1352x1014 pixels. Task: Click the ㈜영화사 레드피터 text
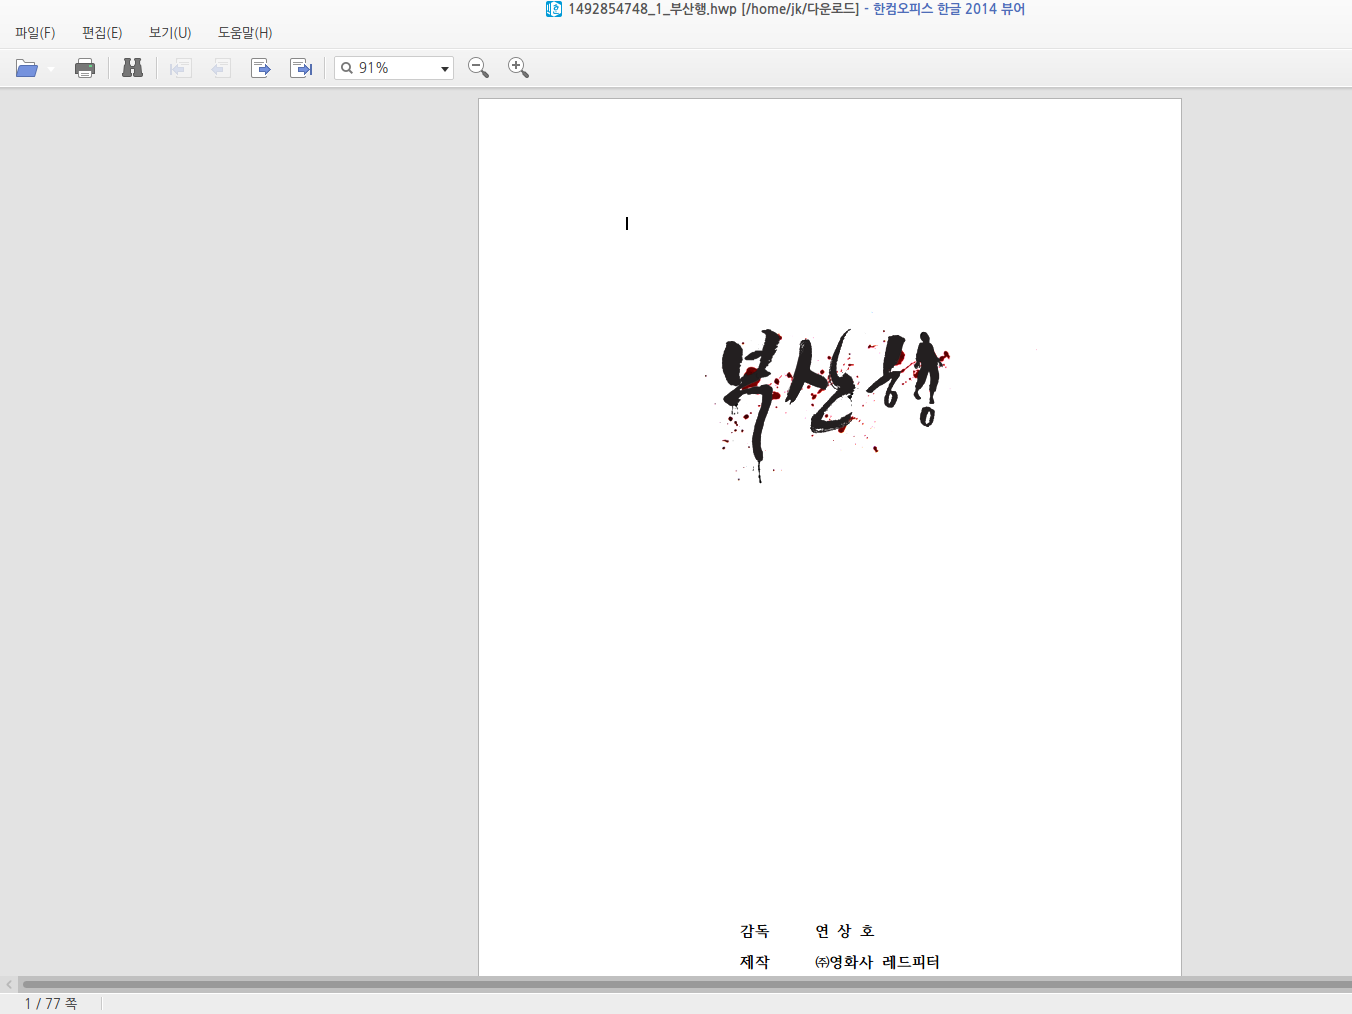coord(877,962)
